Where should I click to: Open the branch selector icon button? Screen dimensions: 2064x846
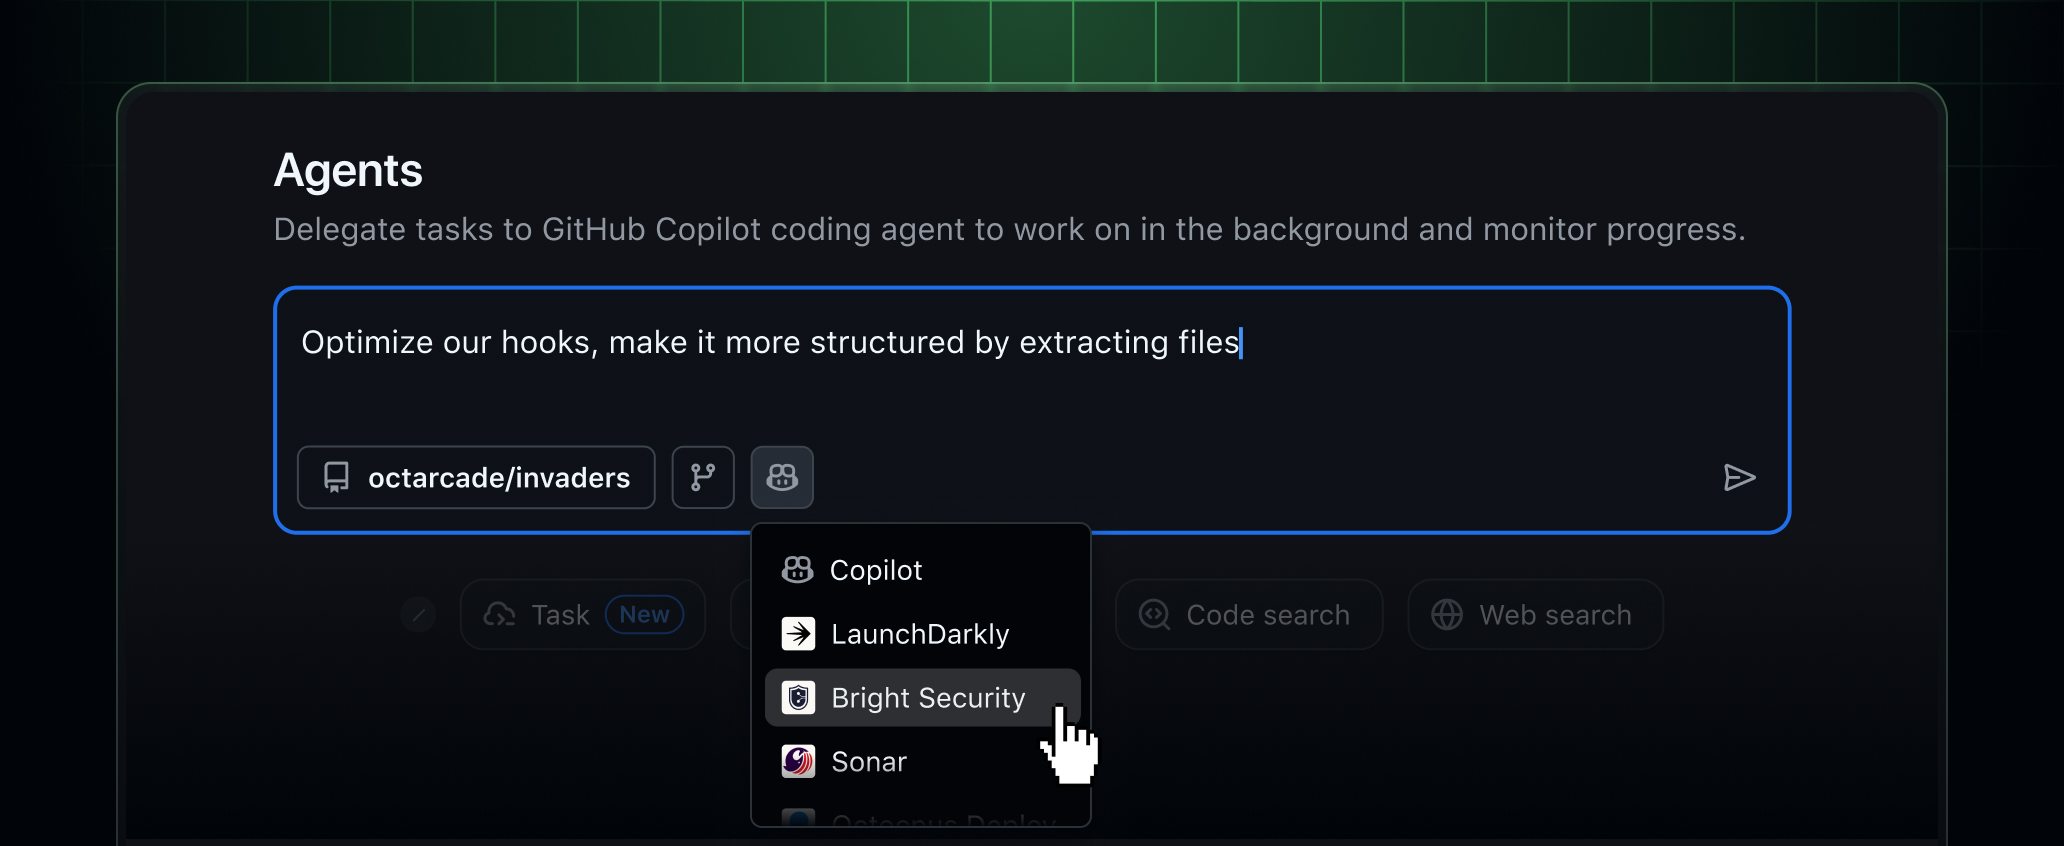coord(703,477)
